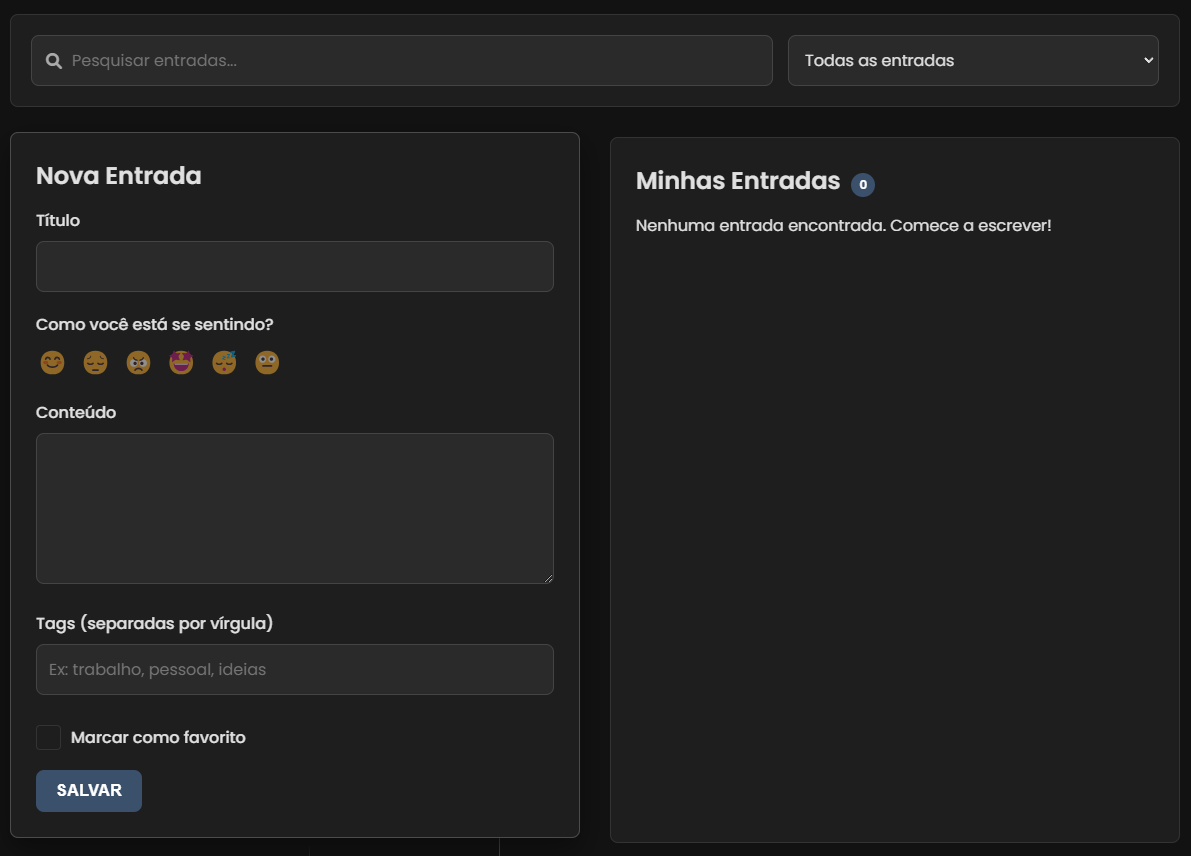Click the Marcar como favorito label
This screenshot has width=1191, height=856.
coord(158,738)
